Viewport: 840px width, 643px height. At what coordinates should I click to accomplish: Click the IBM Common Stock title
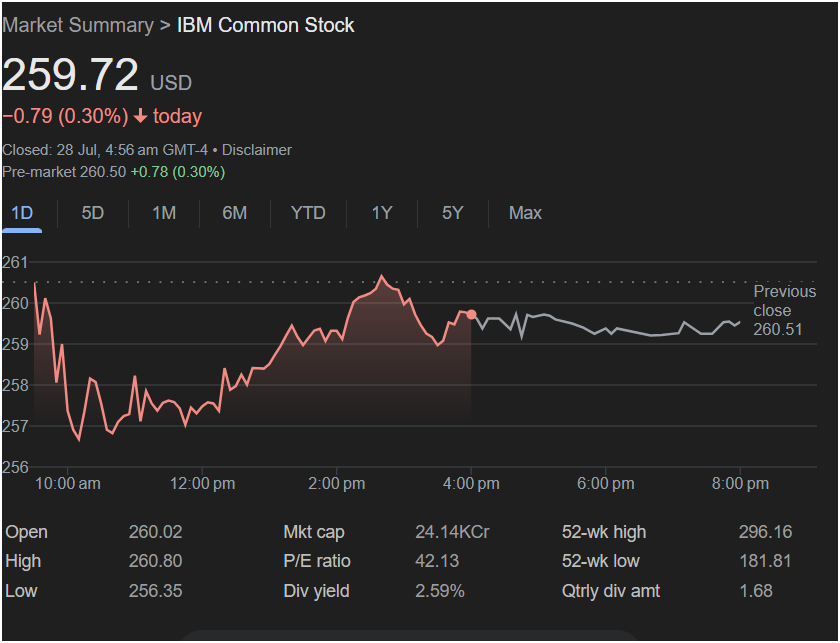pos(266,25)
